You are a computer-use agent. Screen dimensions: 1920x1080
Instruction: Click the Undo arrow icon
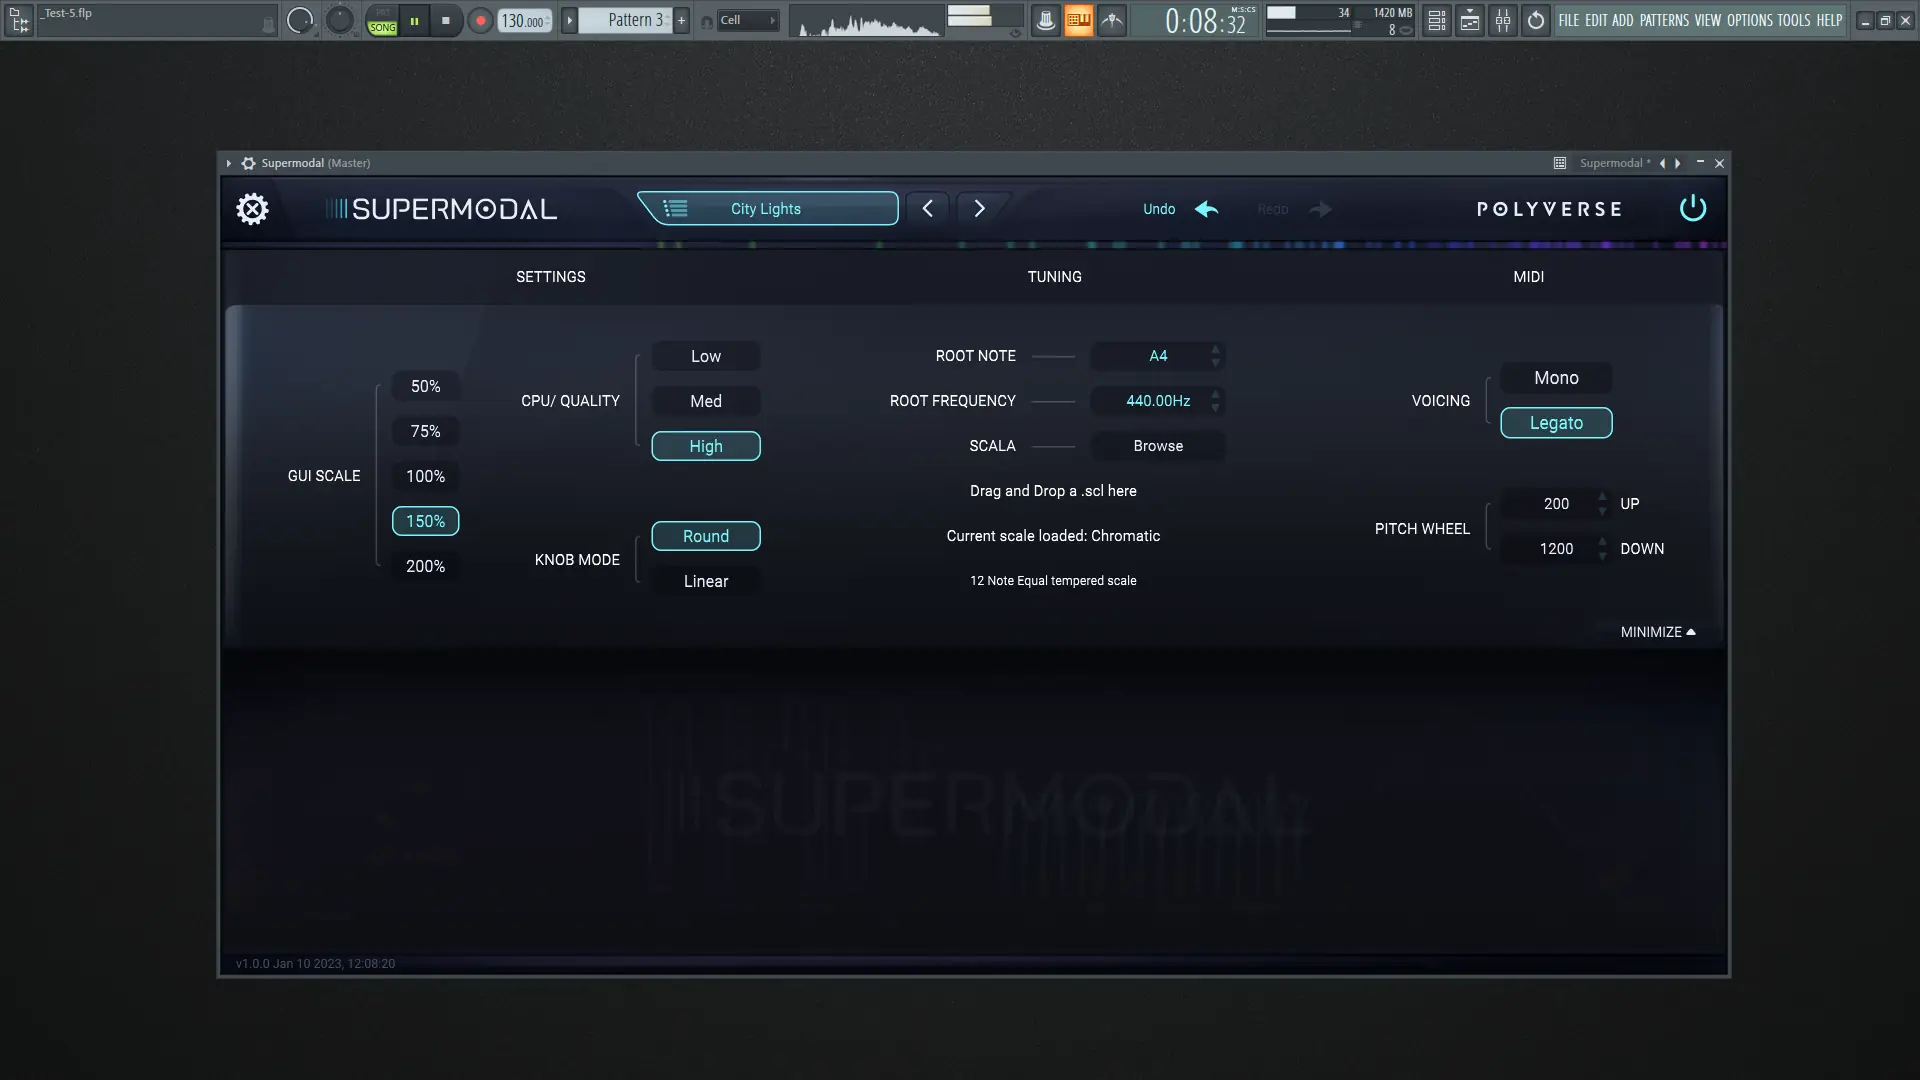pos(1207,209)
